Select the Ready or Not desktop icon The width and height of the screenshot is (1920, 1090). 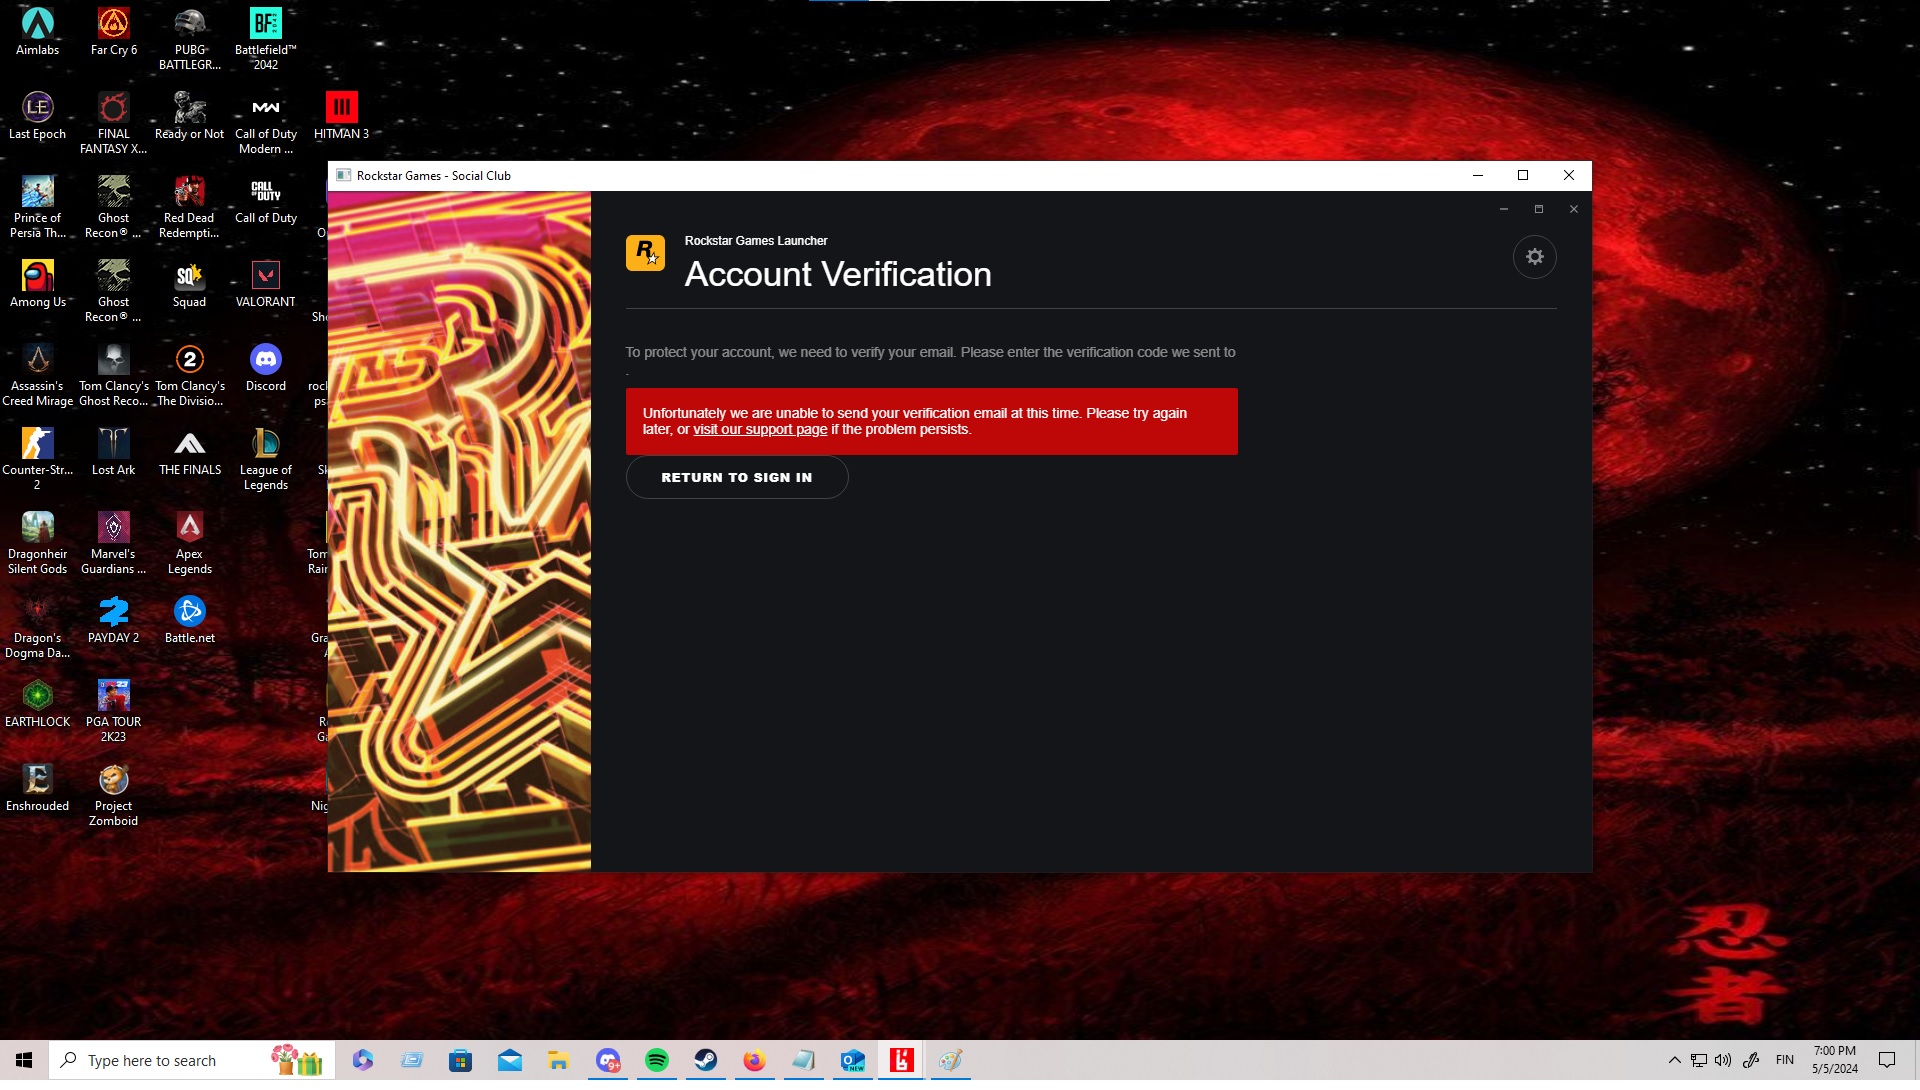[x=190, y=116]
